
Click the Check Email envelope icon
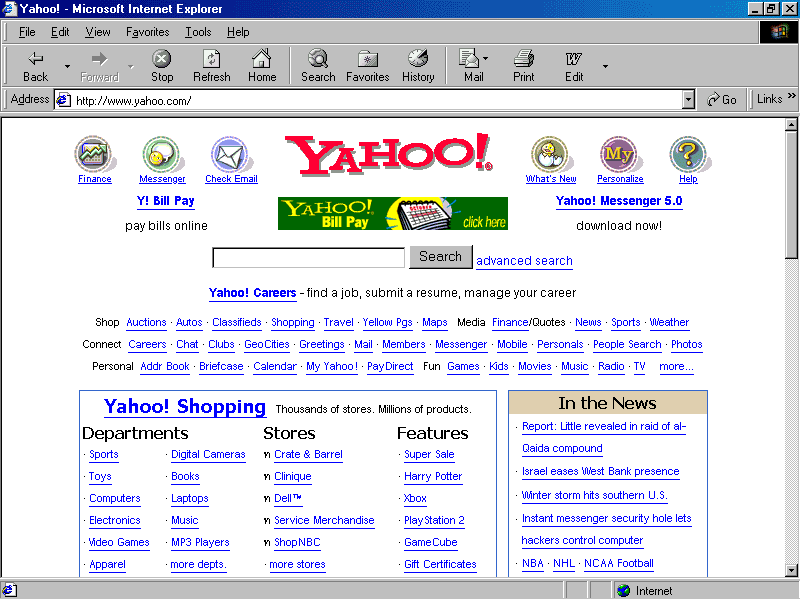230,154
